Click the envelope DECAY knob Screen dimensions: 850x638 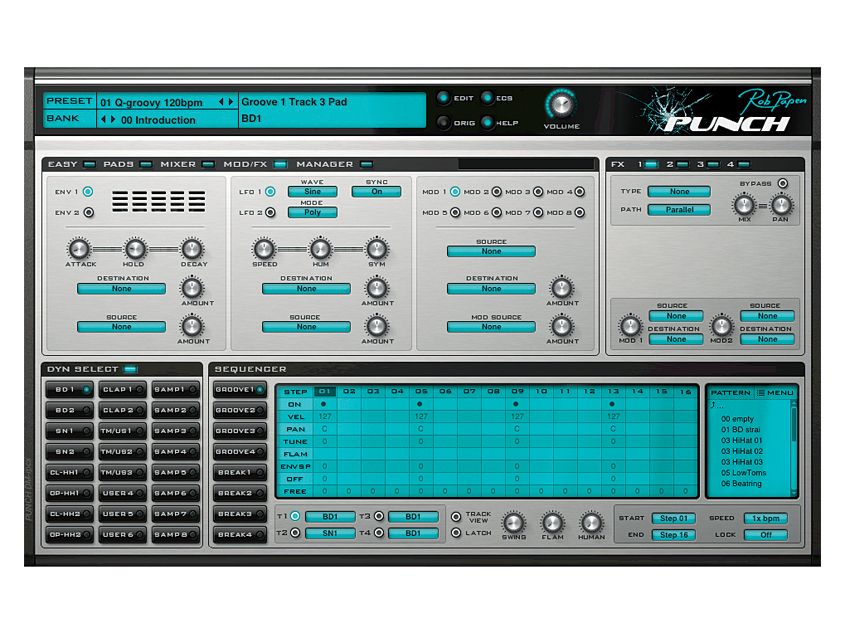(x=192, y=249)
